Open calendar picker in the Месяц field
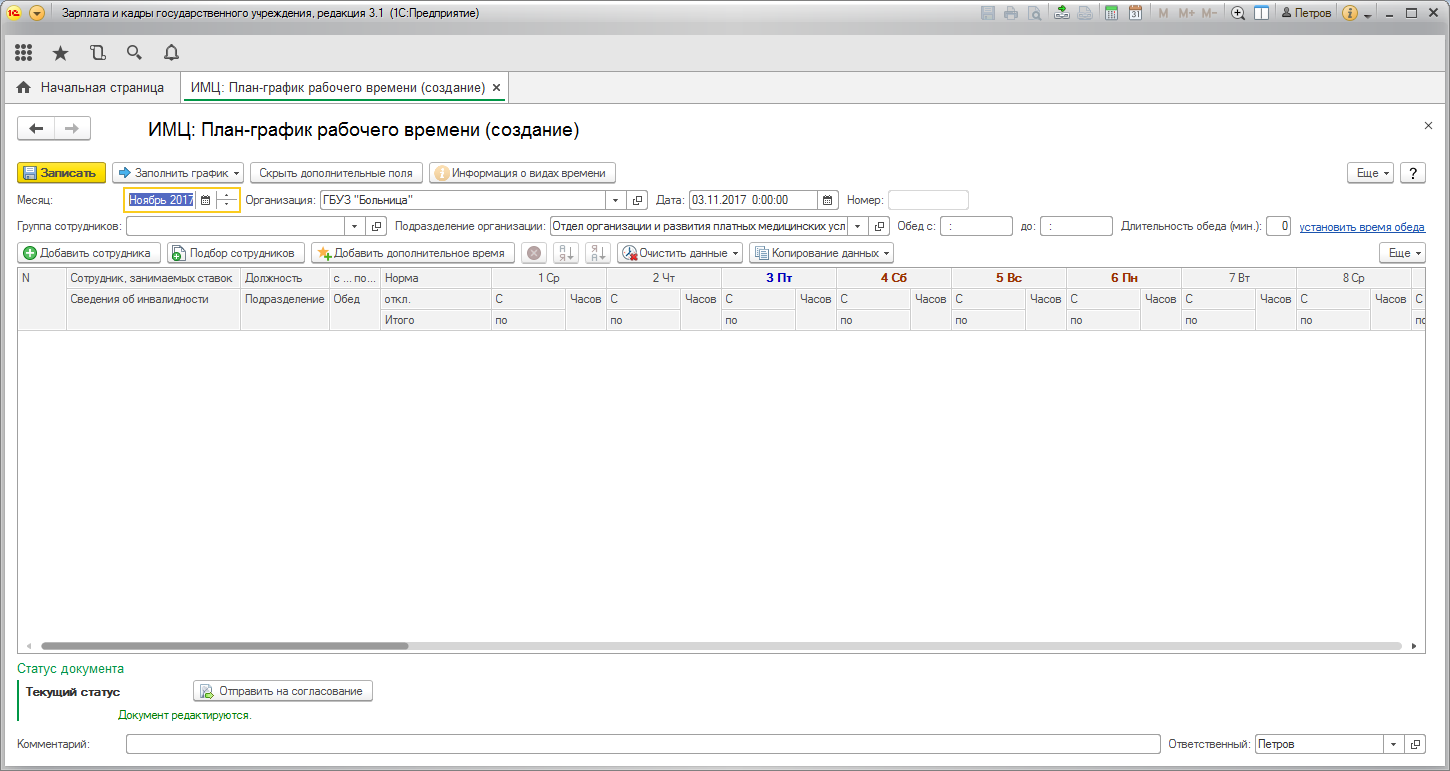 pos(206,200)
